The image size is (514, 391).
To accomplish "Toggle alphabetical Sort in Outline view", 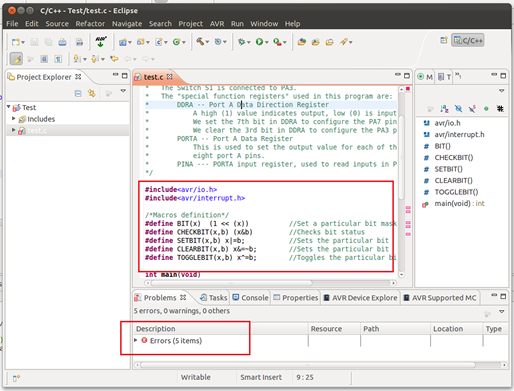I will coord(444,108).
